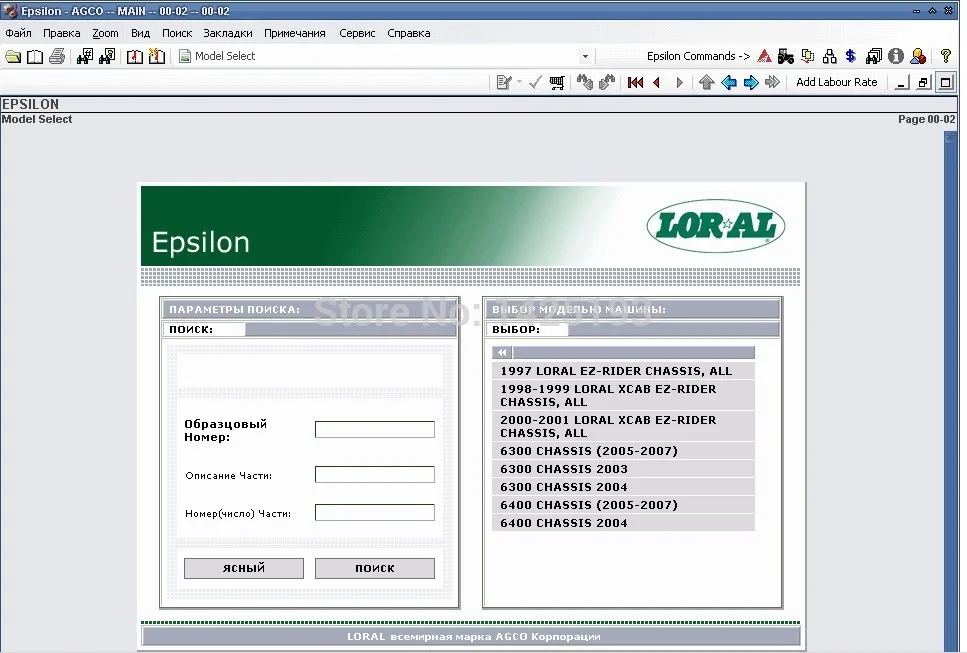Click the blue forward navigation arrow
967x653 pixels.
[750, 82]
